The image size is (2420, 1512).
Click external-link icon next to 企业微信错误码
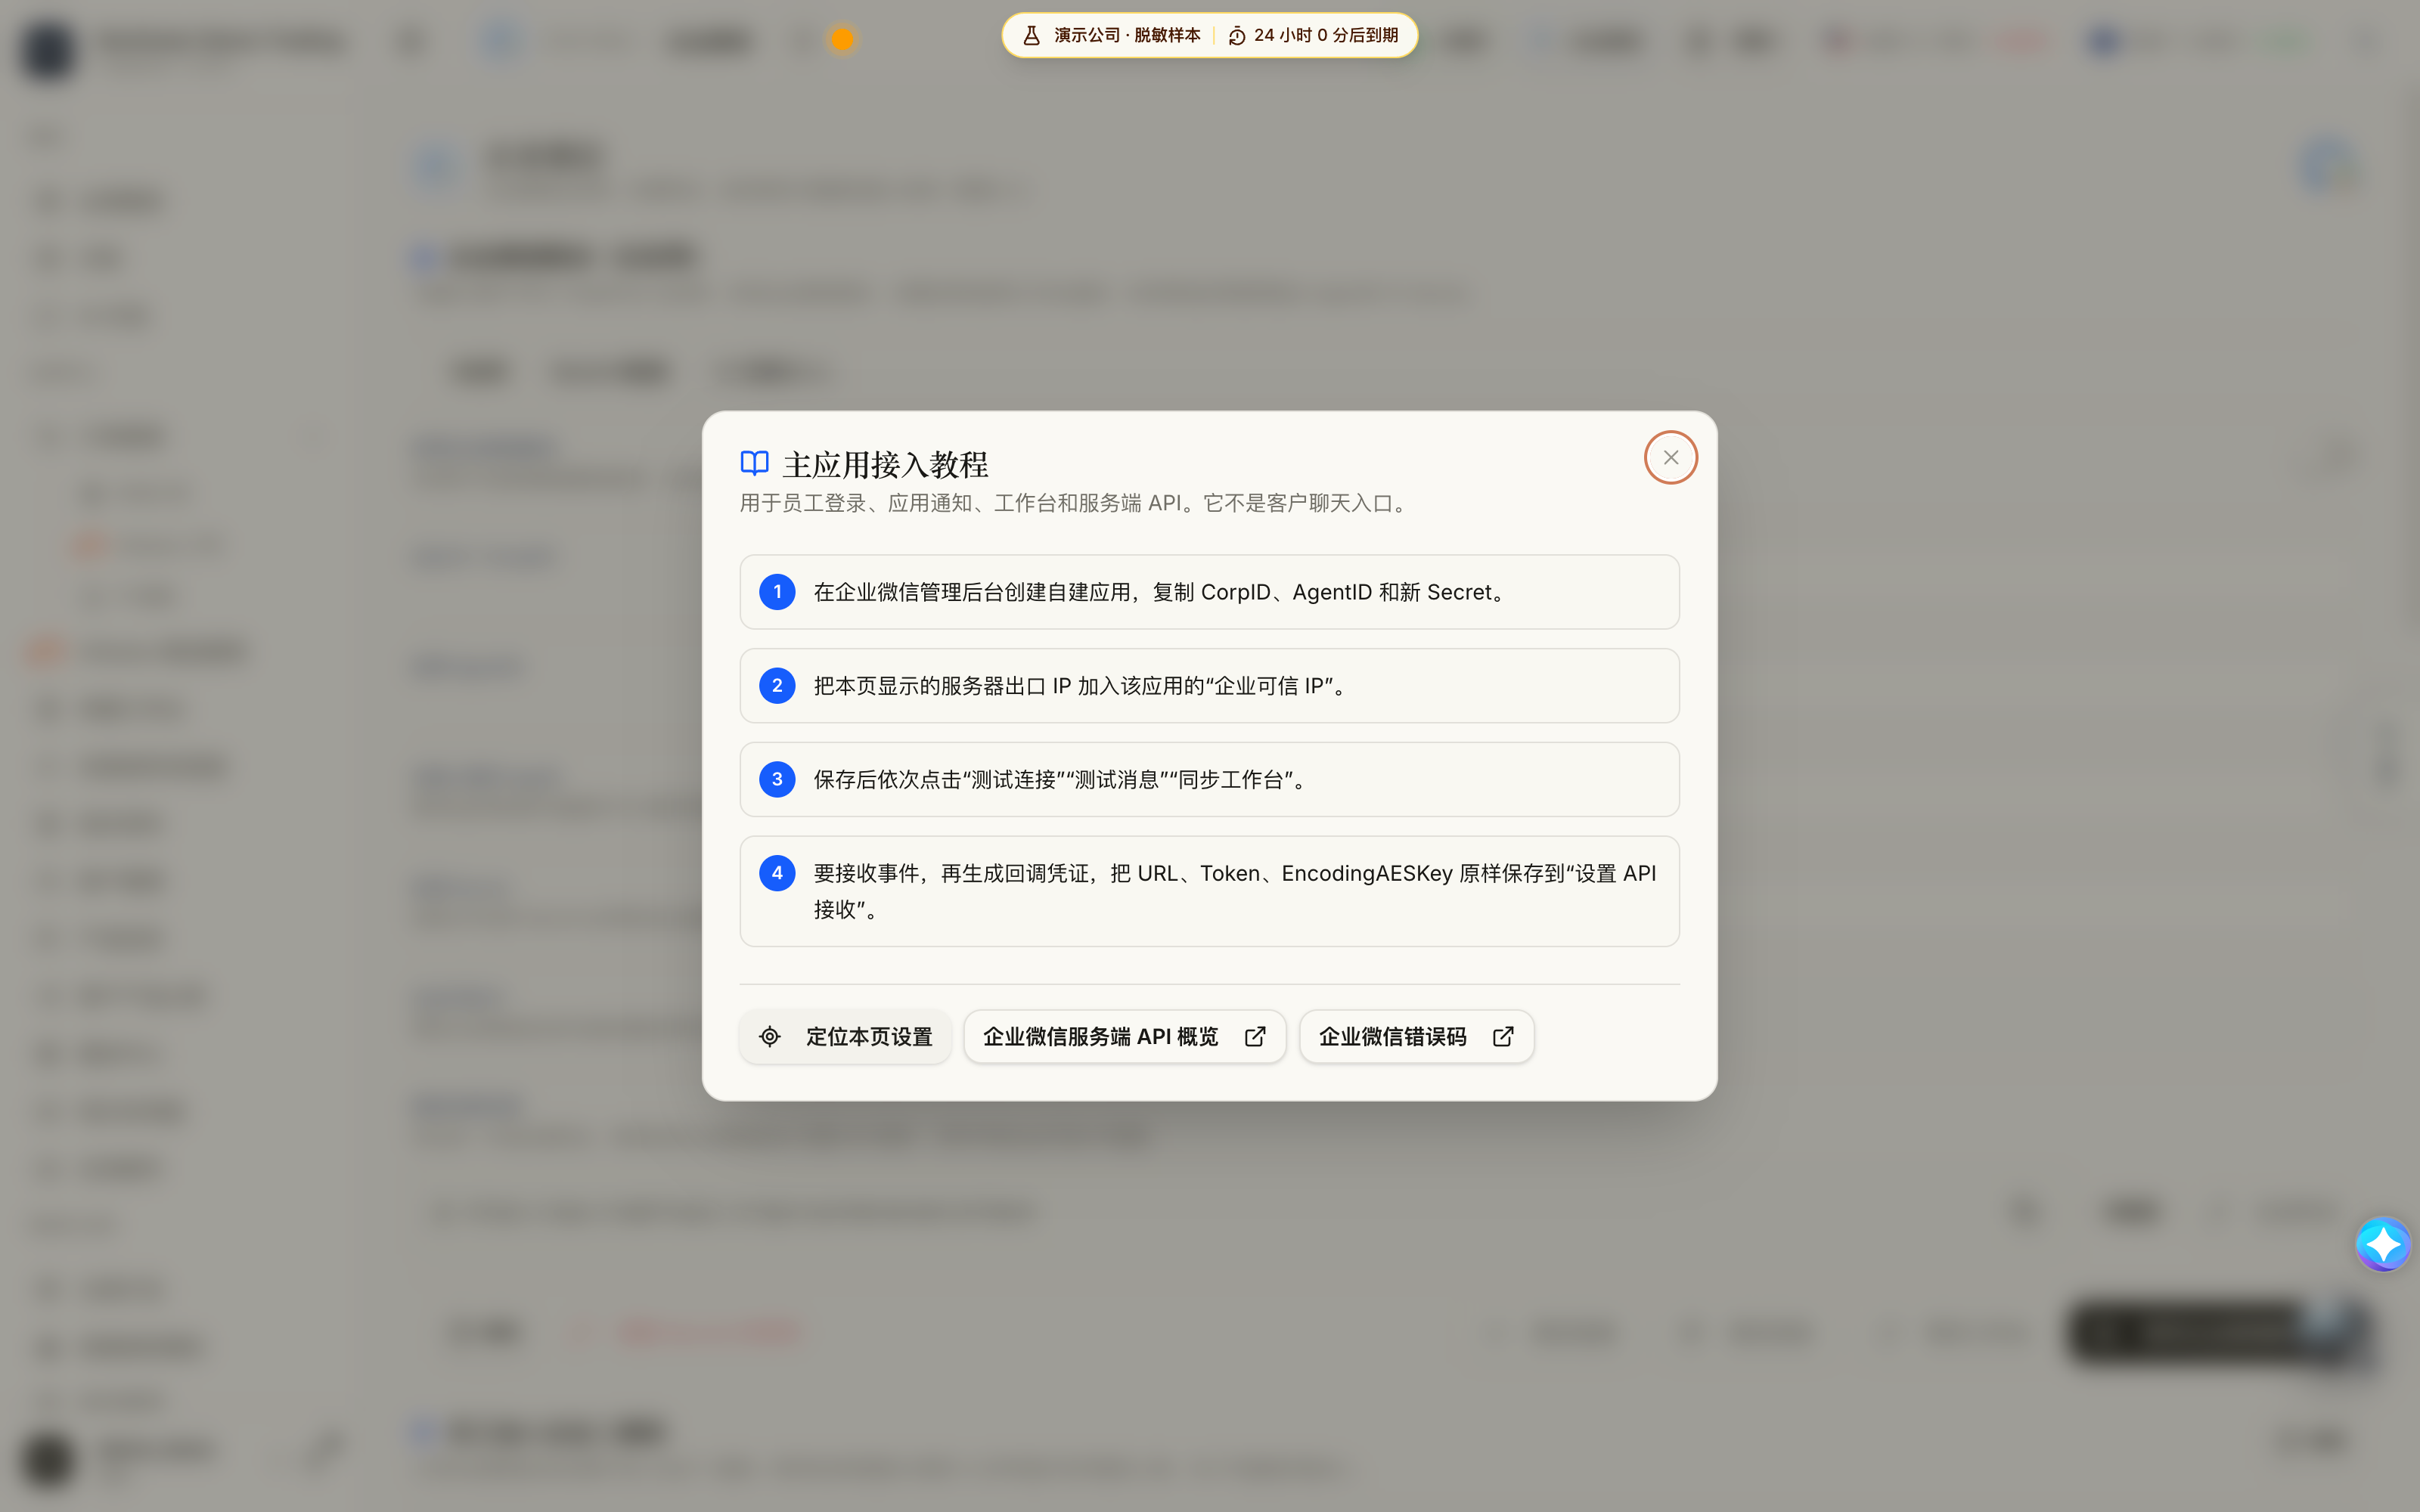(1502, 1037)
